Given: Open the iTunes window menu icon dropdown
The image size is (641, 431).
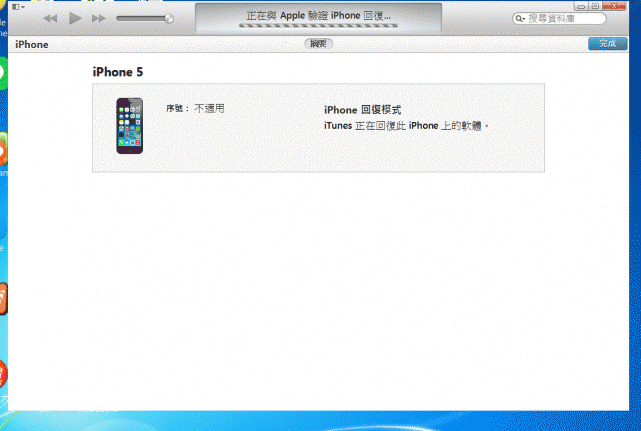Looking at the screenshot, I should click(x=18, y=7).
